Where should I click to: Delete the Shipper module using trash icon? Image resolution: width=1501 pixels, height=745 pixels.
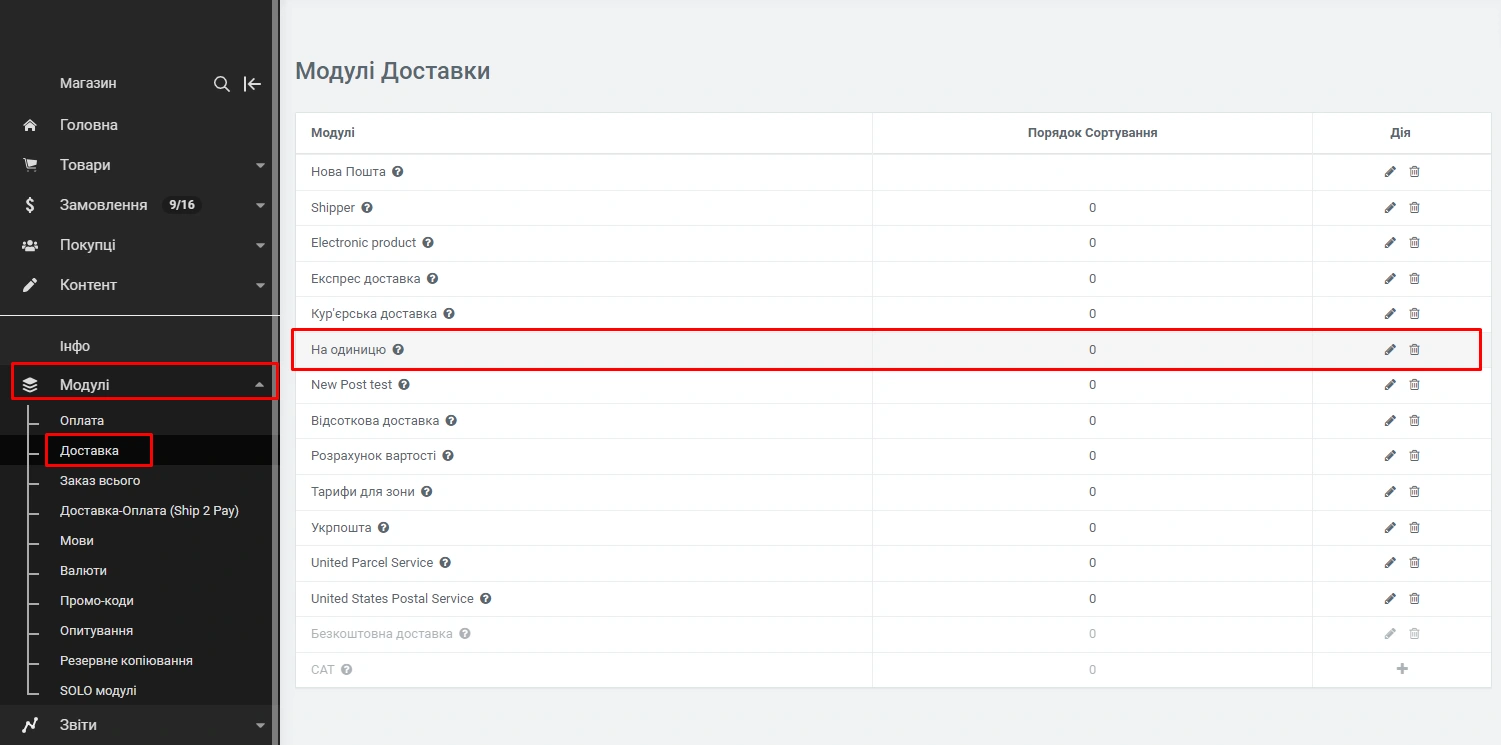click(1414, 208)
